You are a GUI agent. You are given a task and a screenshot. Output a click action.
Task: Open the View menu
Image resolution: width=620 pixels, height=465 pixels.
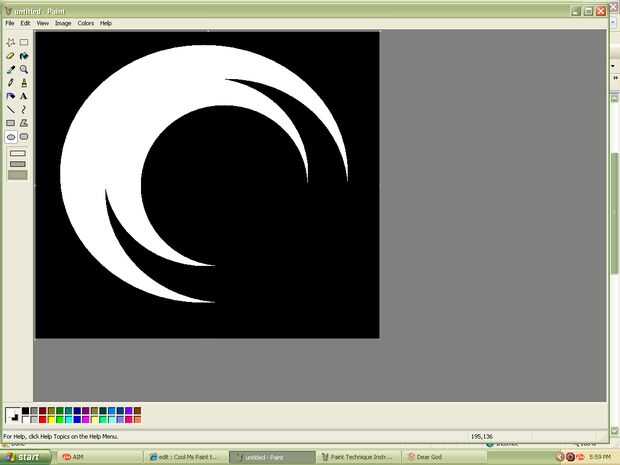tap(43, 23)
